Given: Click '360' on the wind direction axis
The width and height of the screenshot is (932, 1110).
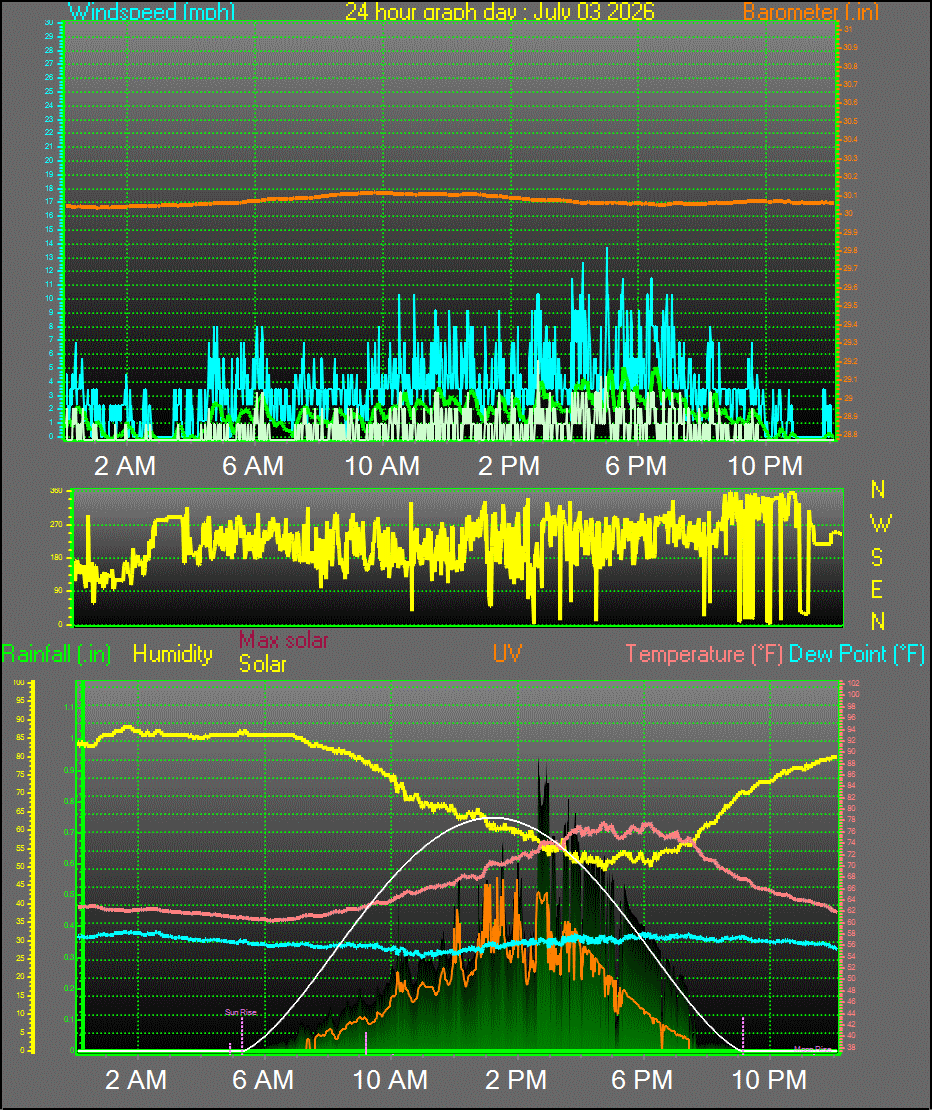Looking at the screenshot, I should coord(56,491).
